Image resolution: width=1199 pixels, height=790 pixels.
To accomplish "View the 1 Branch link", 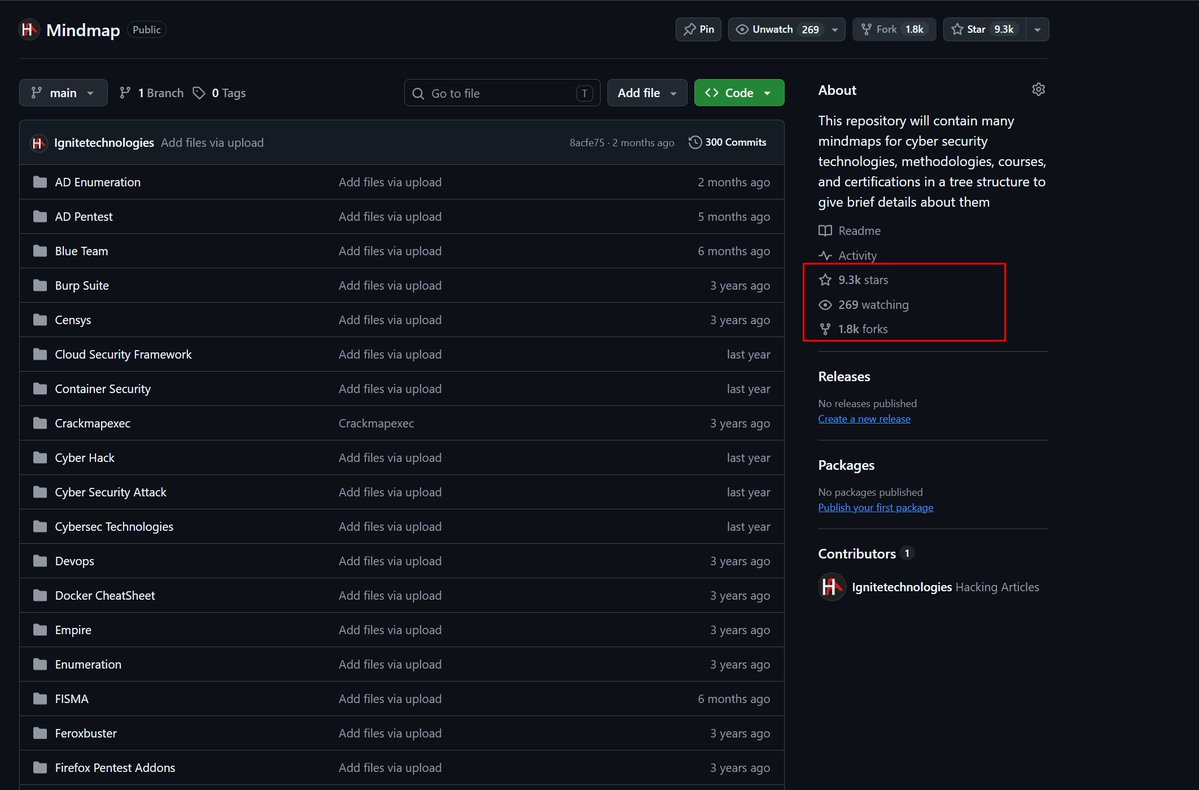I will (151, 93).
